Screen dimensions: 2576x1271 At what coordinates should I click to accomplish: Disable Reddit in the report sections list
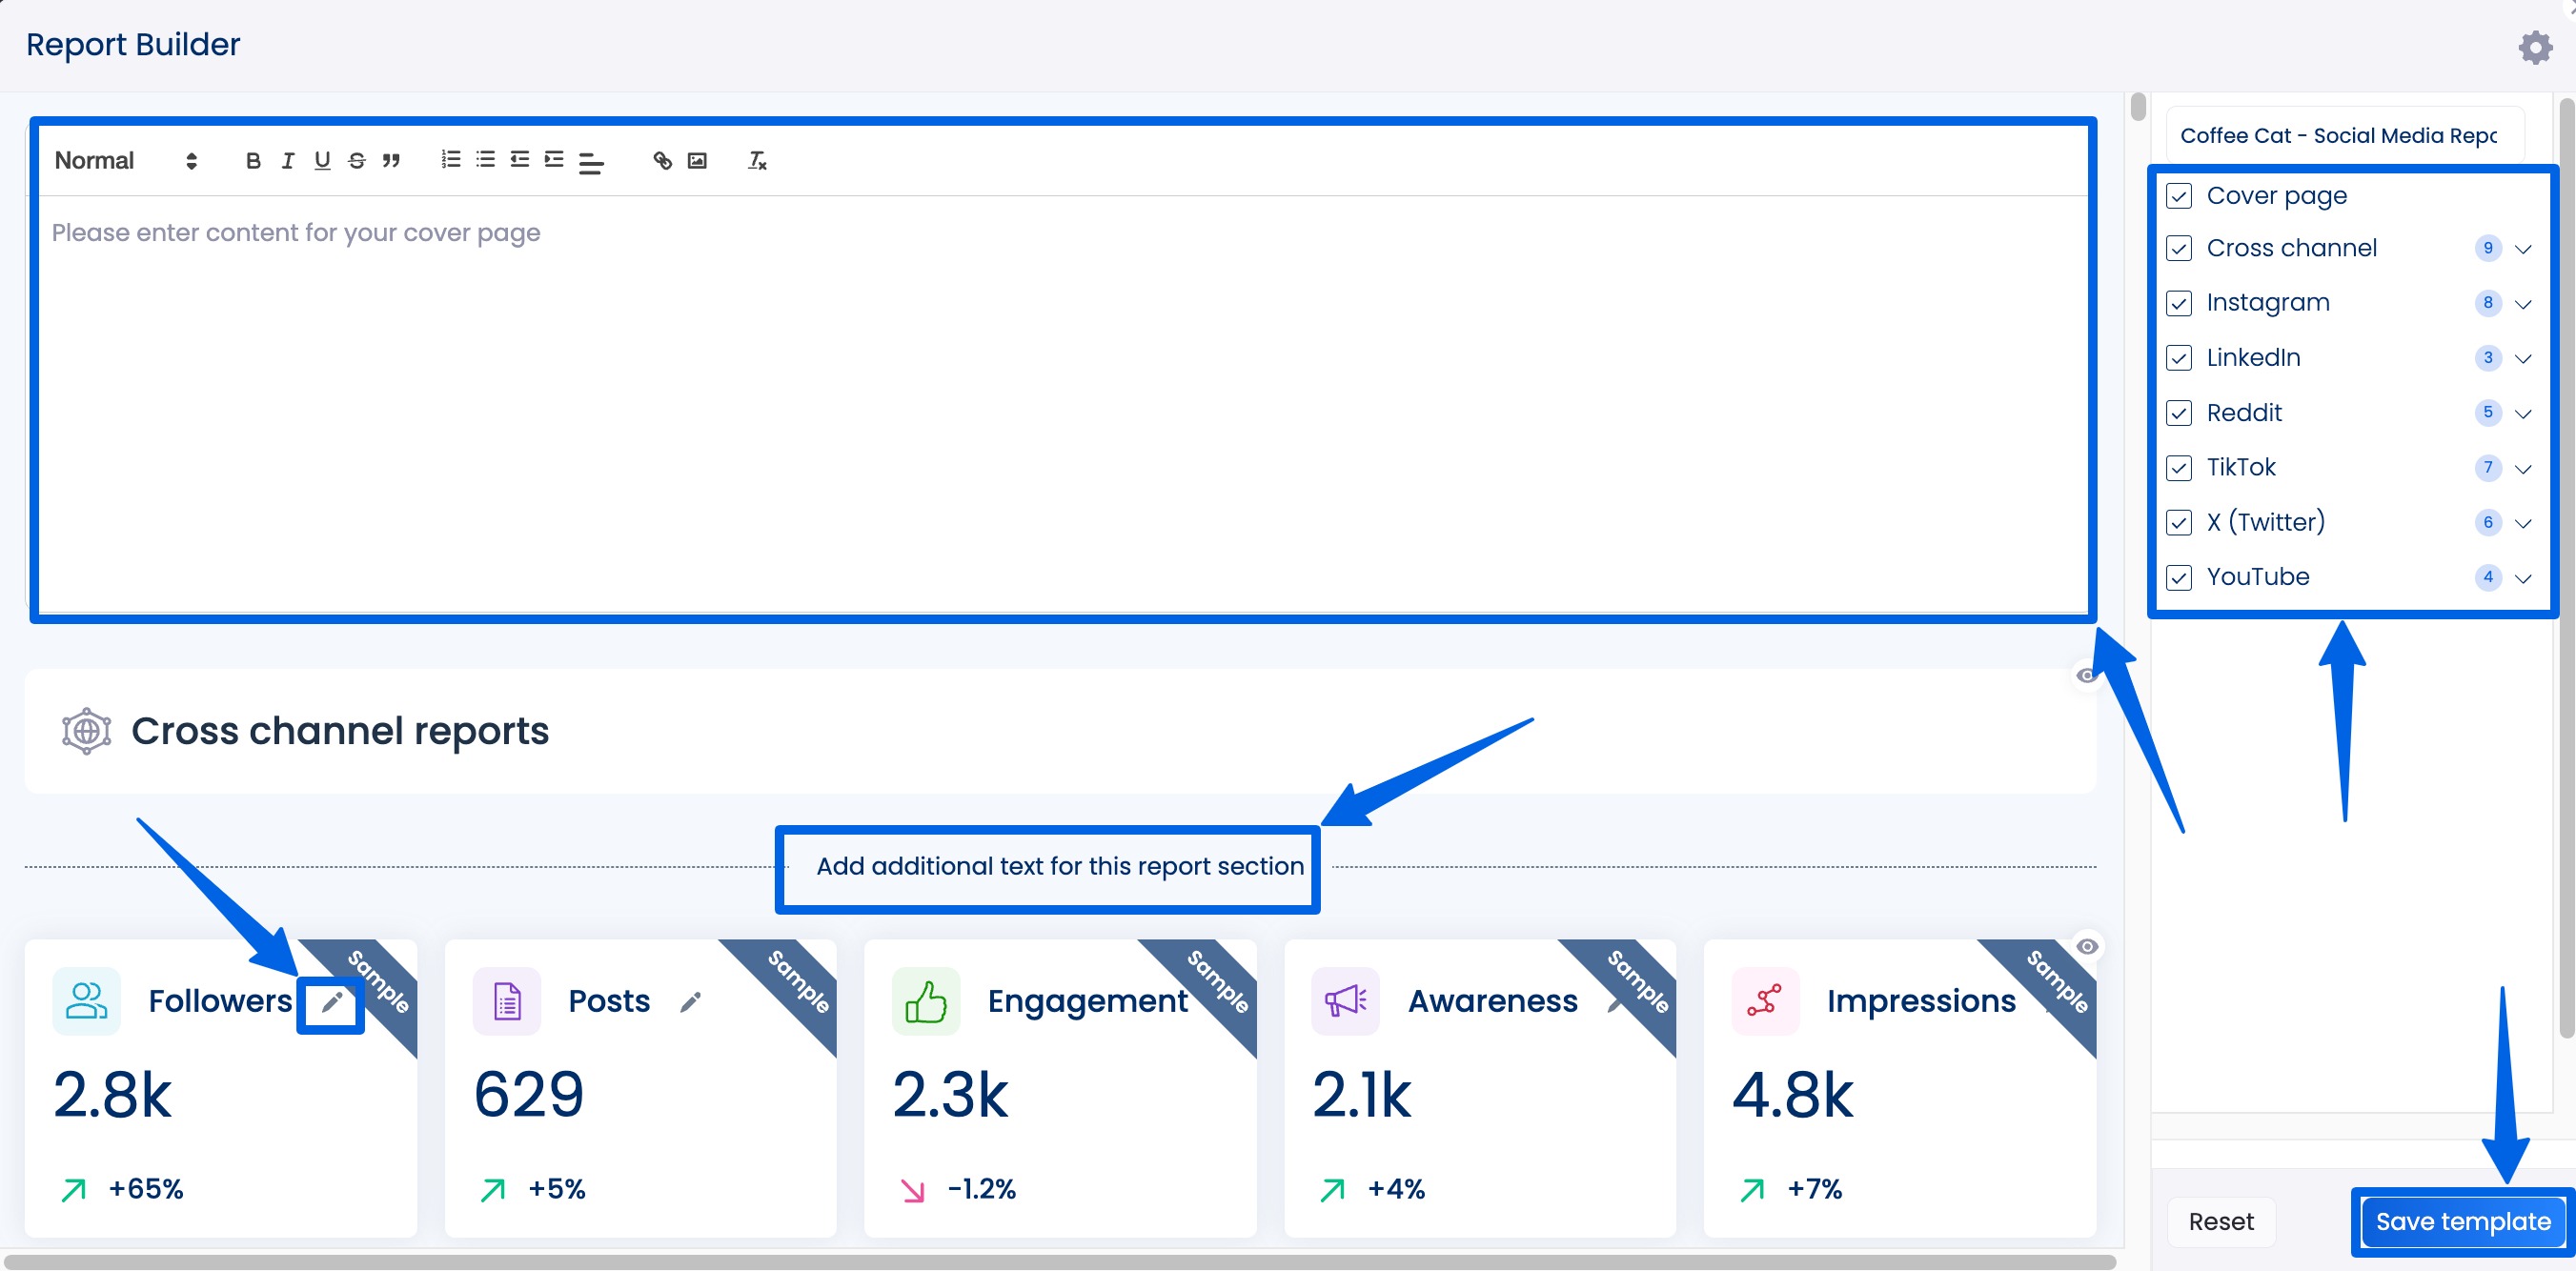2181,412
